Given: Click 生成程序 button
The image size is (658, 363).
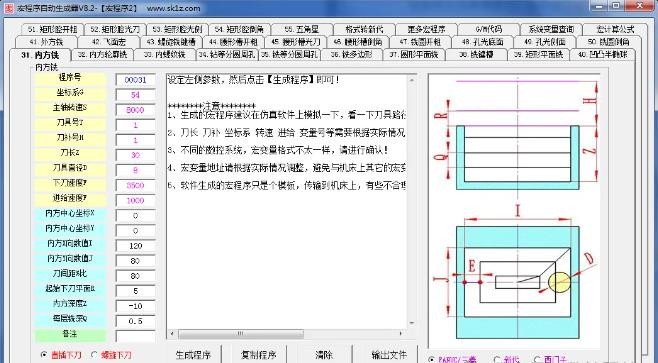Looking at the screenshot, I should click(x=193, y=355).
